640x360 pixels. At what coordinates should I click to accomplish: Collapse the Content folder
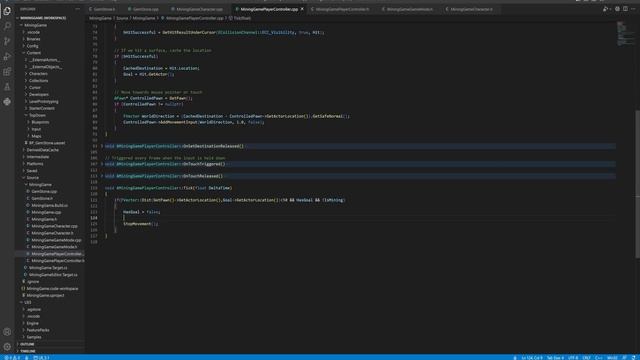(33, 53)
